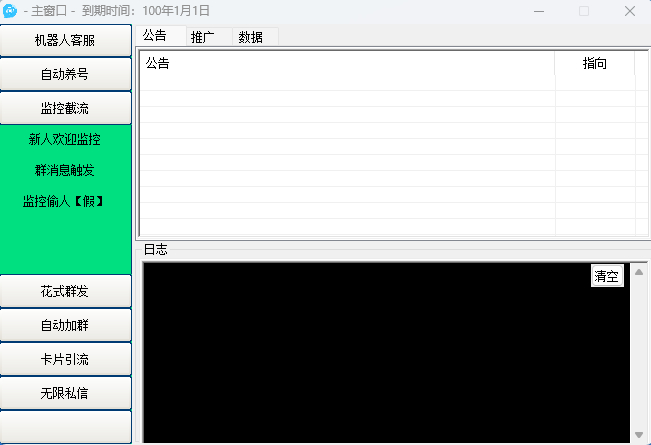Collapse the 监控截流 section
The image size is (651, 445).
pos(66,107)
